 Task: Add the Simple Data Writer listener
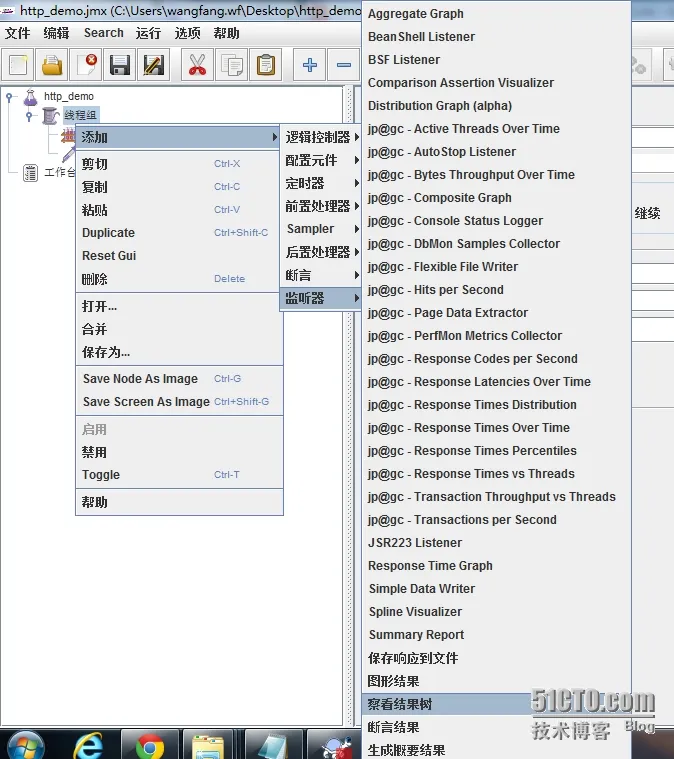[x=496, y=589]
